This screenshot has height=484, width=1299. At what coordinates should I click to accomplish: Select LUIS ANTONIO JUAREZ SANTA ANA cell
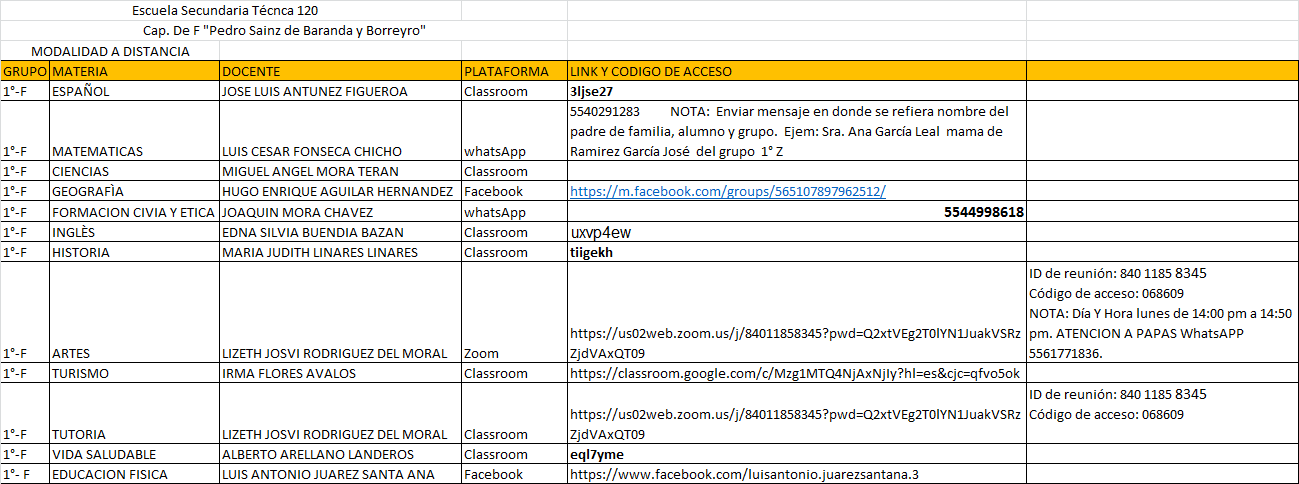coord(340,474)
